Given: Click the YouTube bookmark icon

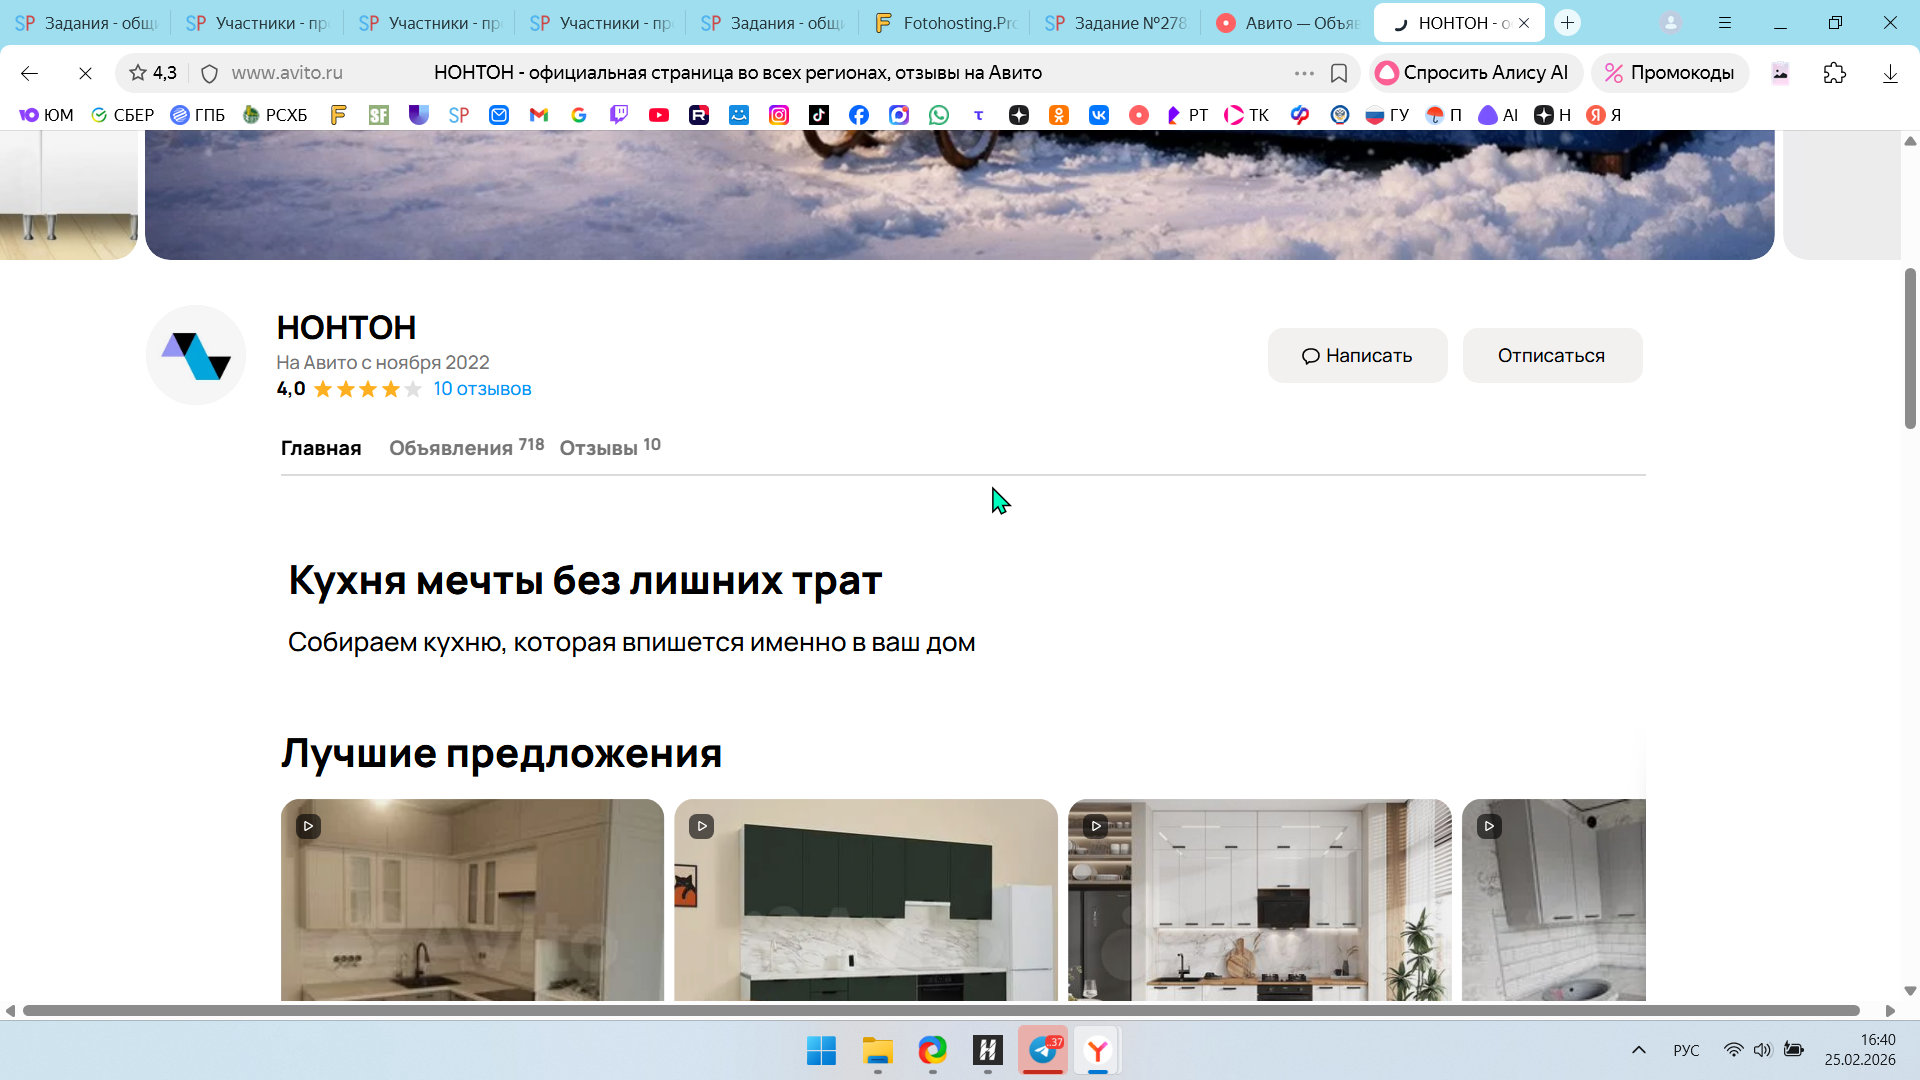Looking at the screenshot, I should coord(659,115).
